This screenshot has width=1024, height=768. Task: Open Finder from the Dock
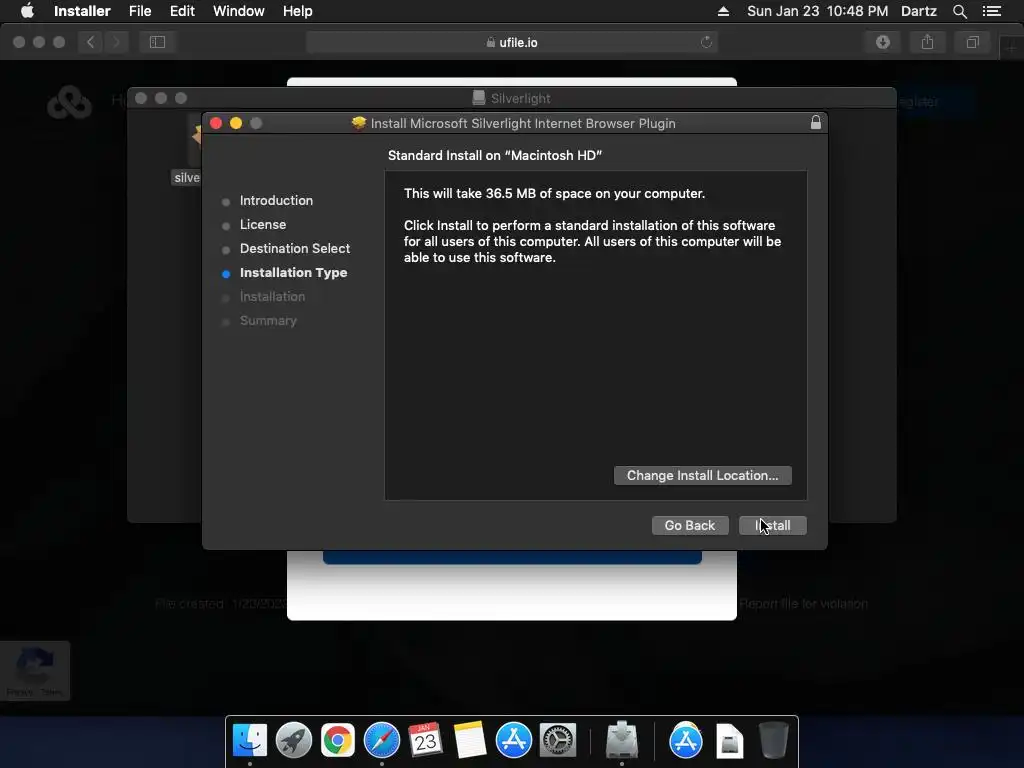(x=249, y=741)
